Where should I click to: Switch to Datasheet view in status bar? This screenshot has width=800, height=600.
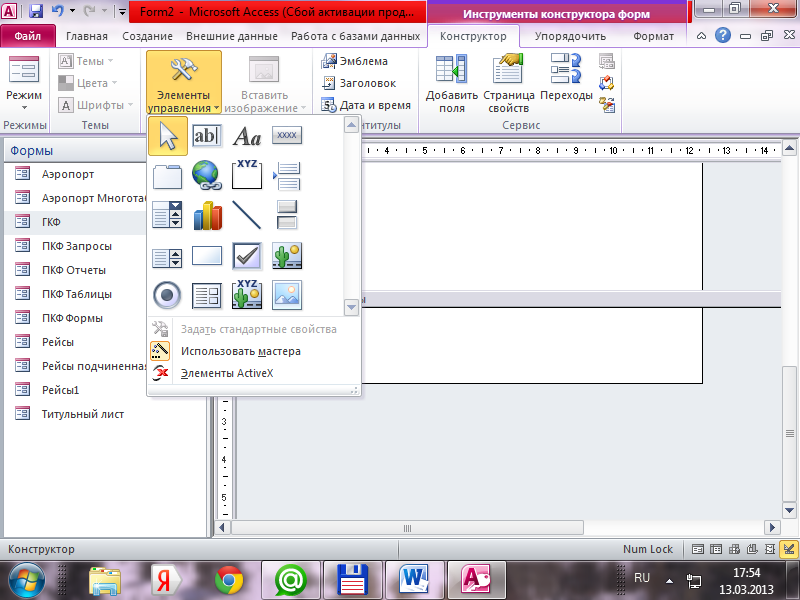coord(716,549)
